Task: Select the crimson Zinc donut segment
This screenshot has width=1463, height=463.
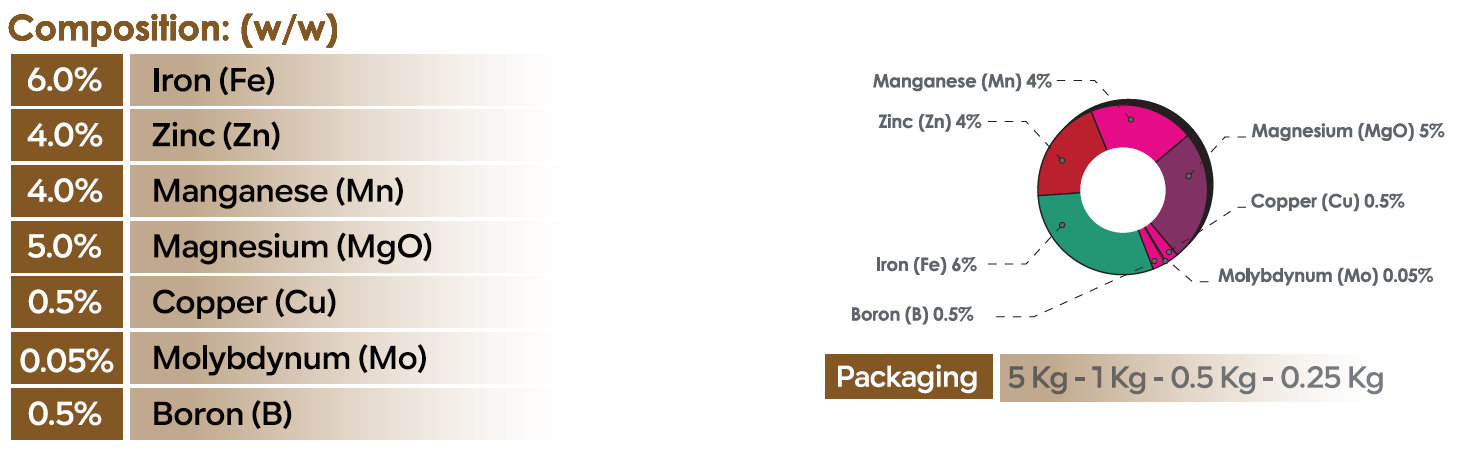Action: [x=1068, y=160]
